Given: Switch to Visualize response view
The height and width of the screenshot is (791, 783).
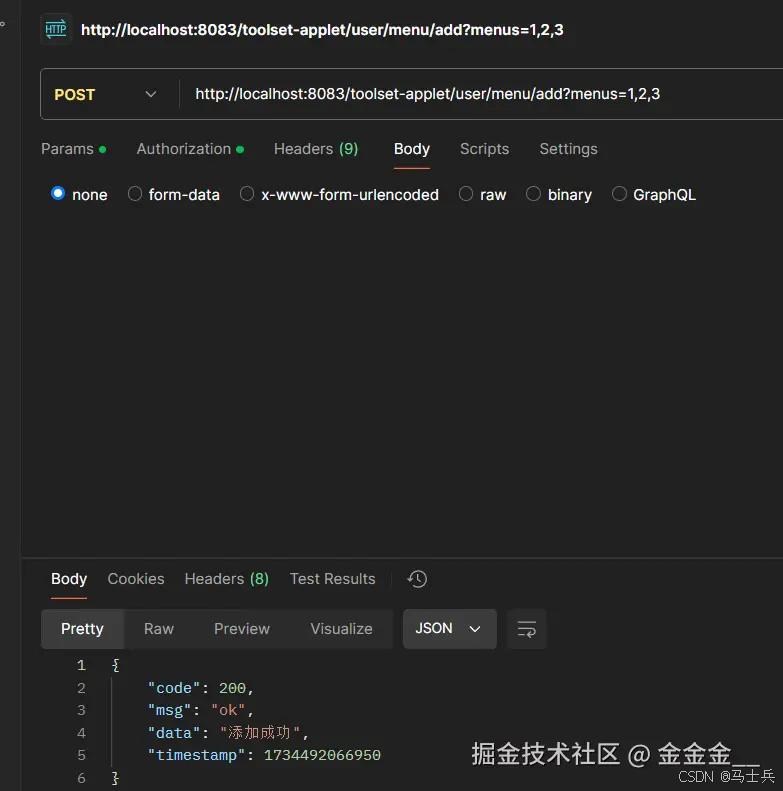Looking at the screenshot, I should pyautogui.click(x=342, y=629).
